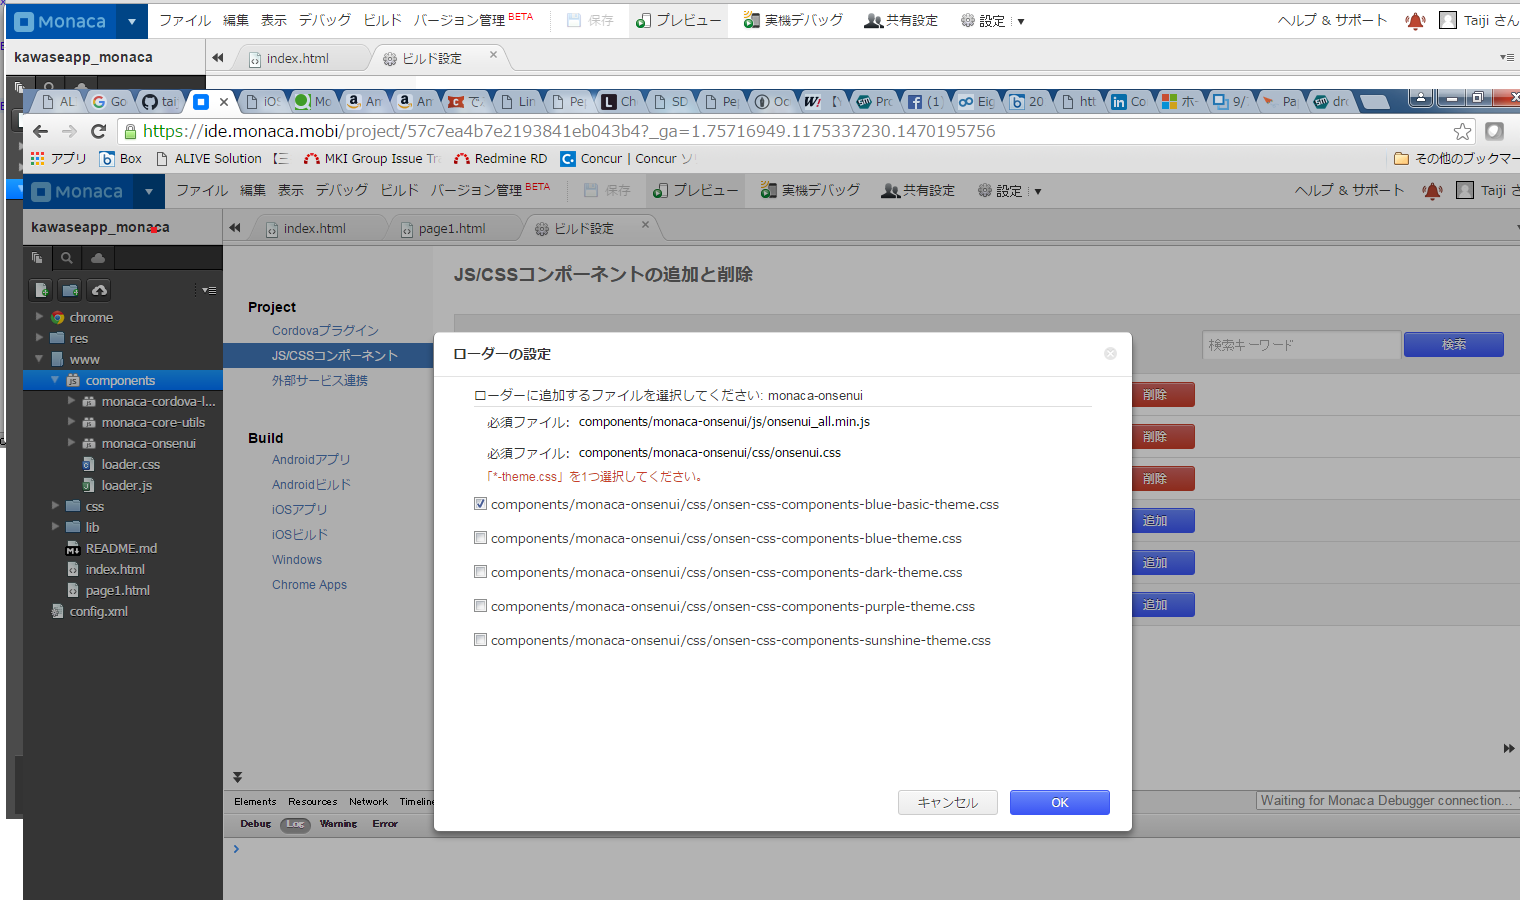Close the ローダーの設定 dialog with its X icon

pos(1110,354)
